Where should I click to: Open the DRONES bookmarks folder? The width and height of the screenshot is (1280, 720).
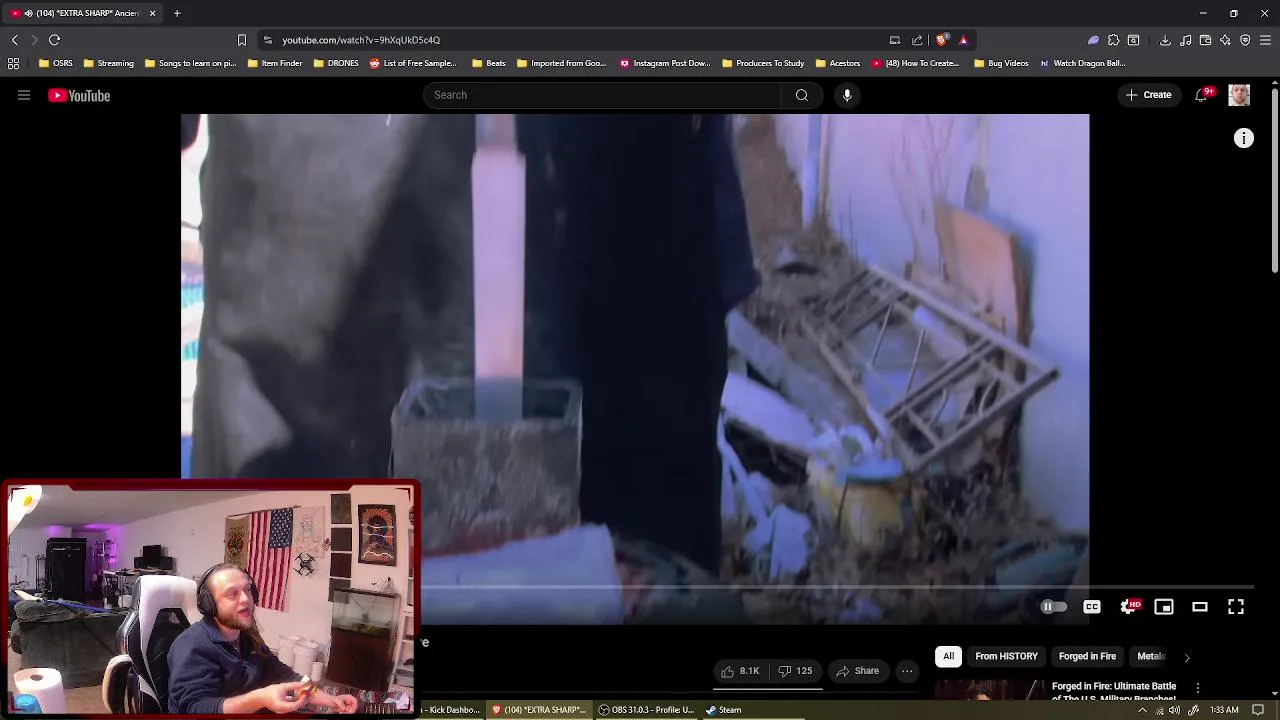tap(336, 63)
